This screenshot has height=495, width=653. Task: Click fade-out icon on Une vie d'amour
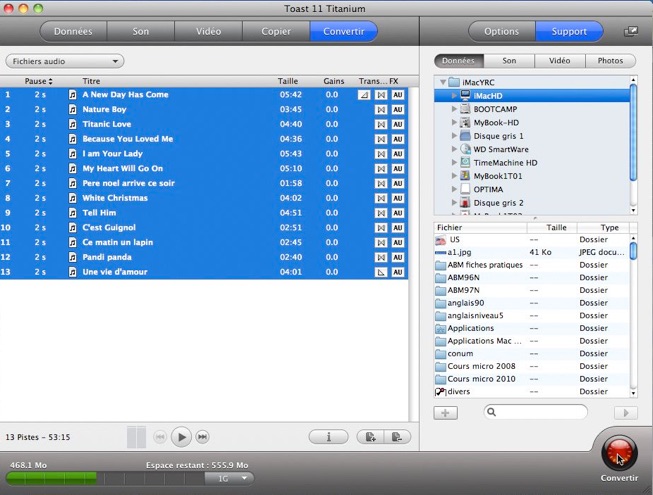tap(381, 272)
